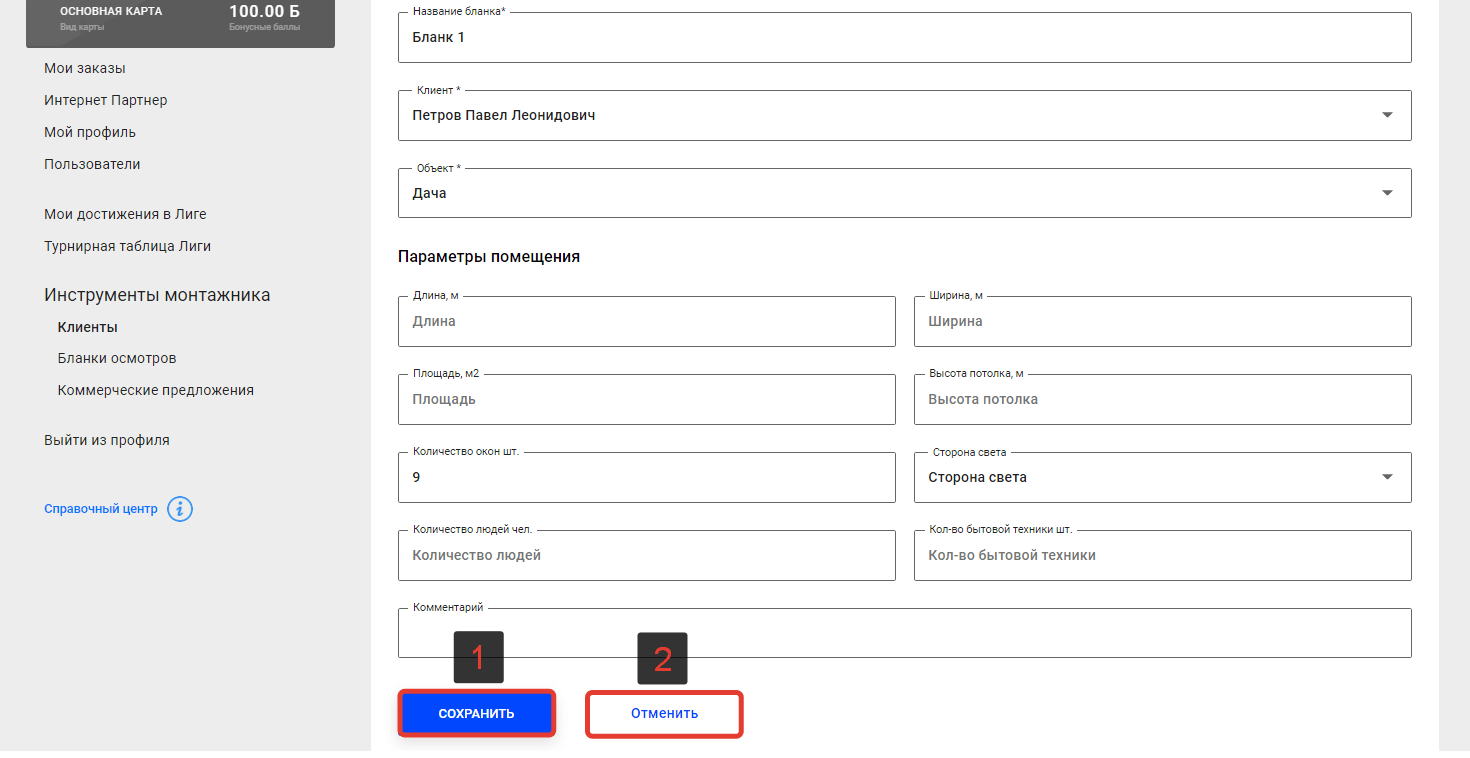
Task: Click the Название бланка field
Action: (904, 38)
